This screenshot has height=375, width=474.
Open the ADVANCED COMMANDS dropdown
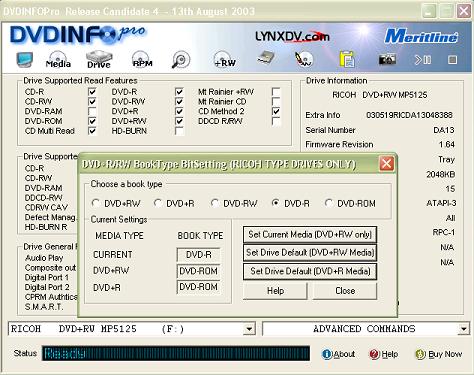463,329
